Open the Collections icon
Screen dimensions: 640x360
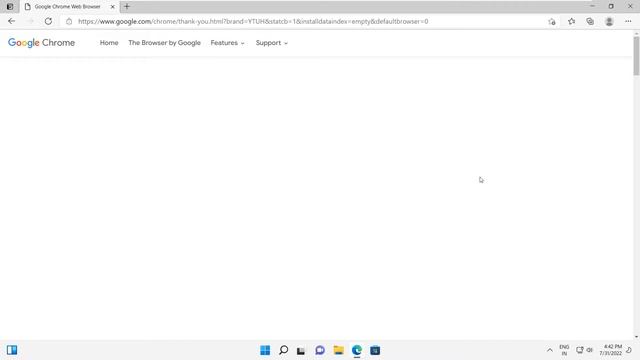click(590, 21)
